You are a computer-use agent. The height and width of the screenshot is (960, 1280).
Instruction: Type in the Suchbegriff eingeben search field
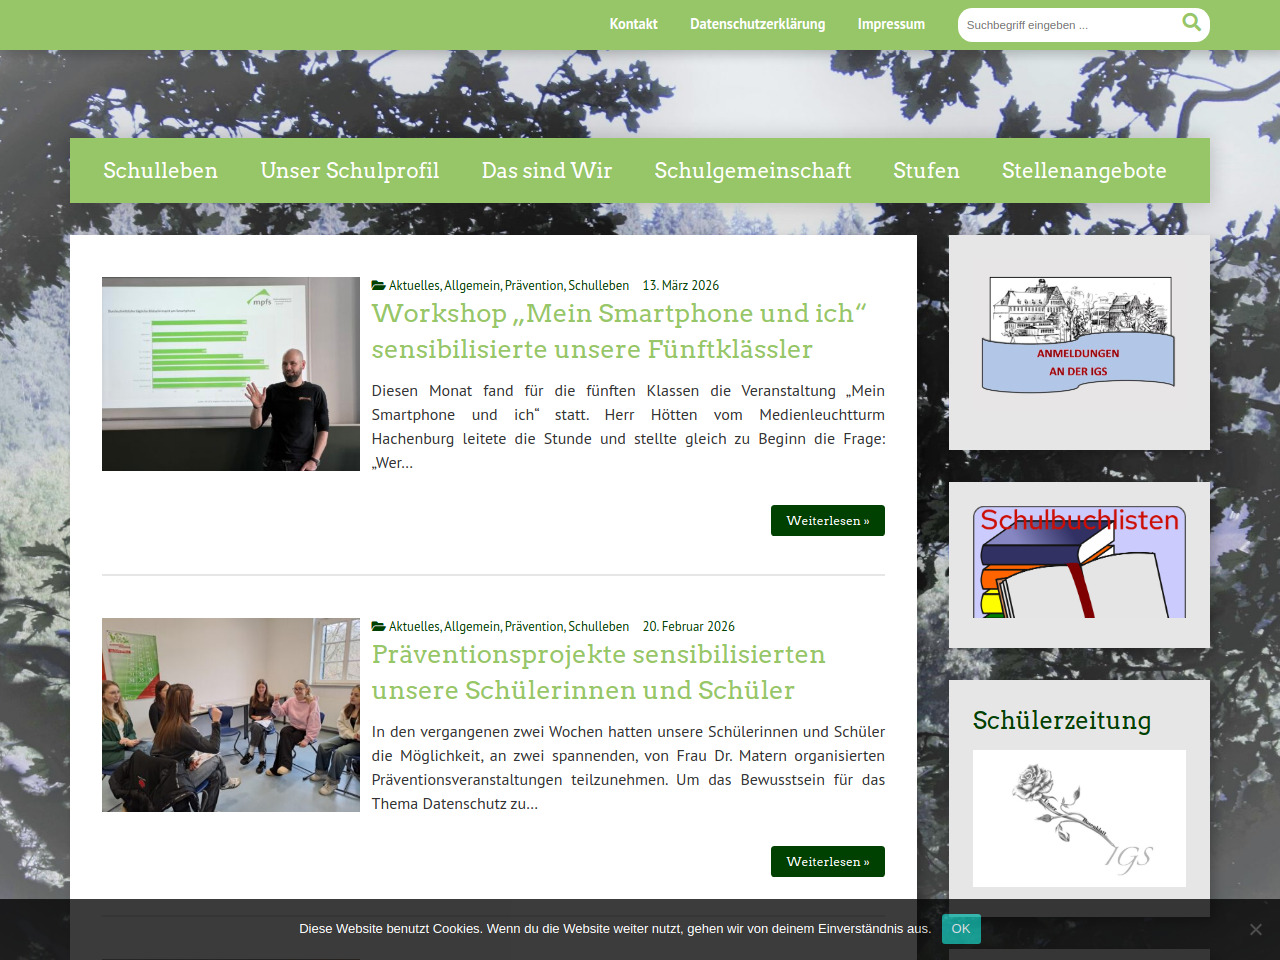1066,25
